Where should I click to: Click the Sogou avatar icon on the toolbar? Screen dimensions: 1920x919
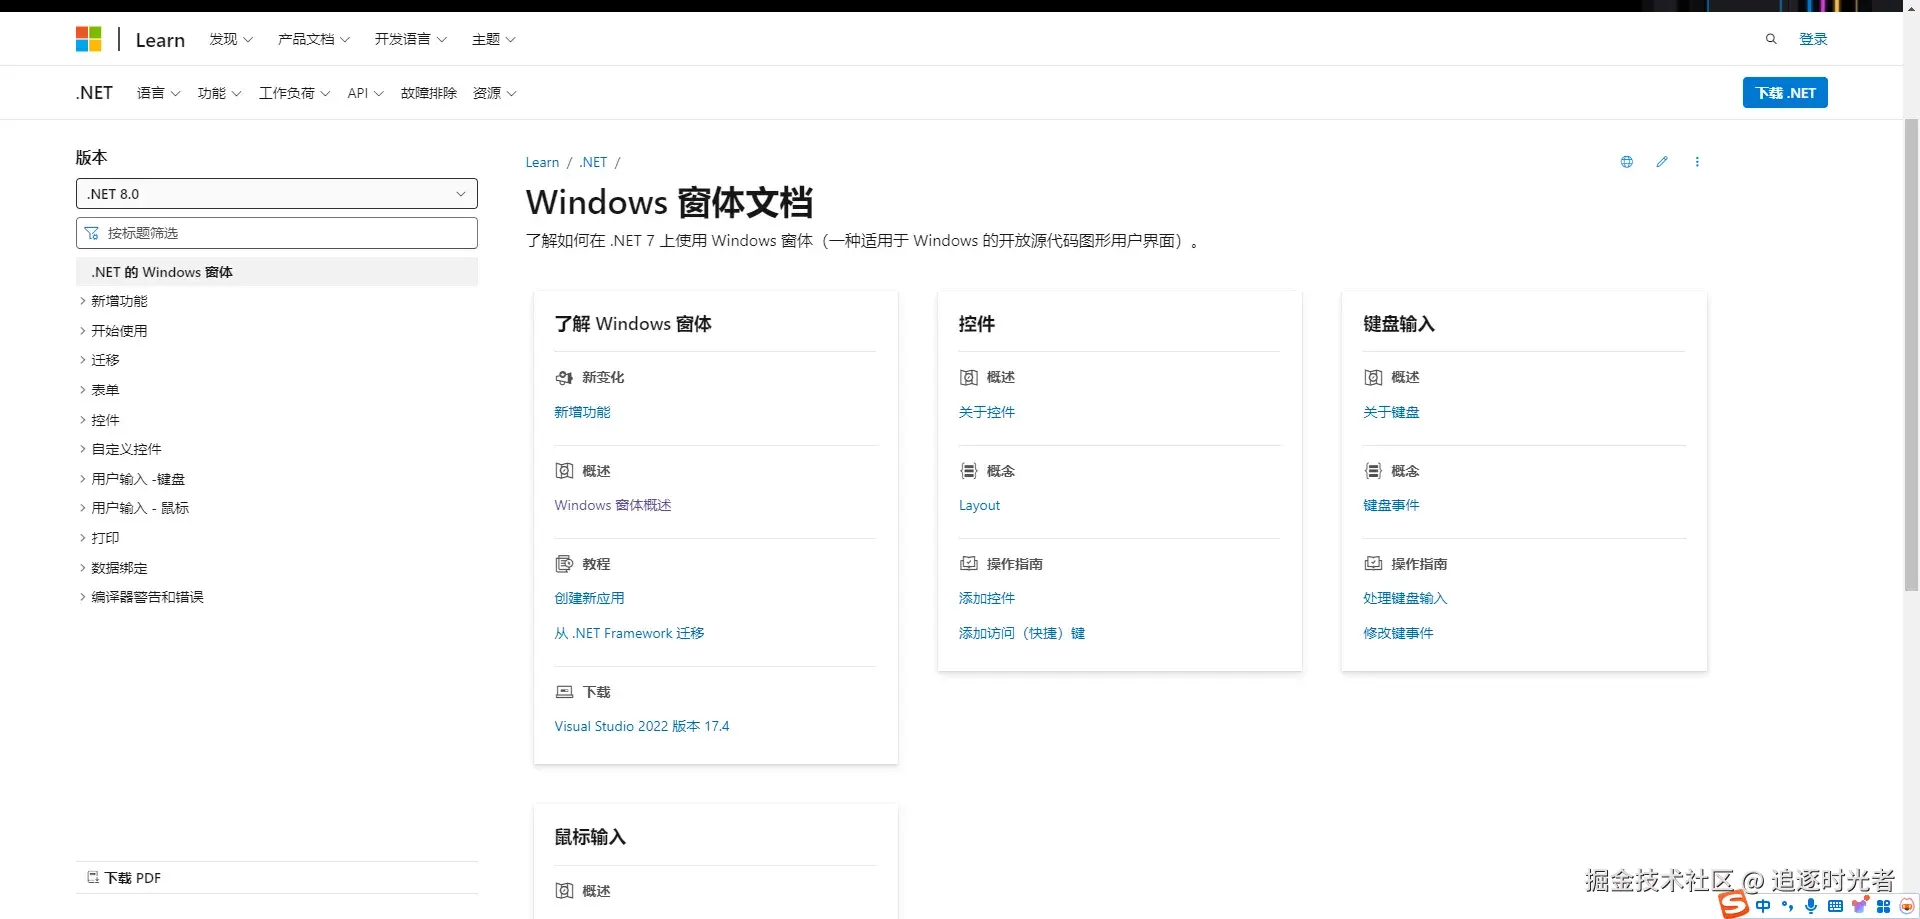pyautogui.click(x=1907, y=906)
